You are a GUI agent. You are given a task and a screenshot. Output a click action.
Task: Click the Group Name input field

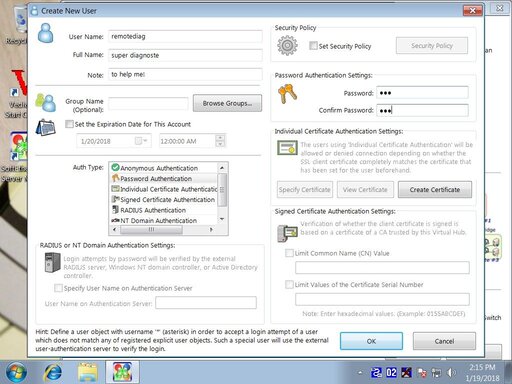[x=148, y=104]
